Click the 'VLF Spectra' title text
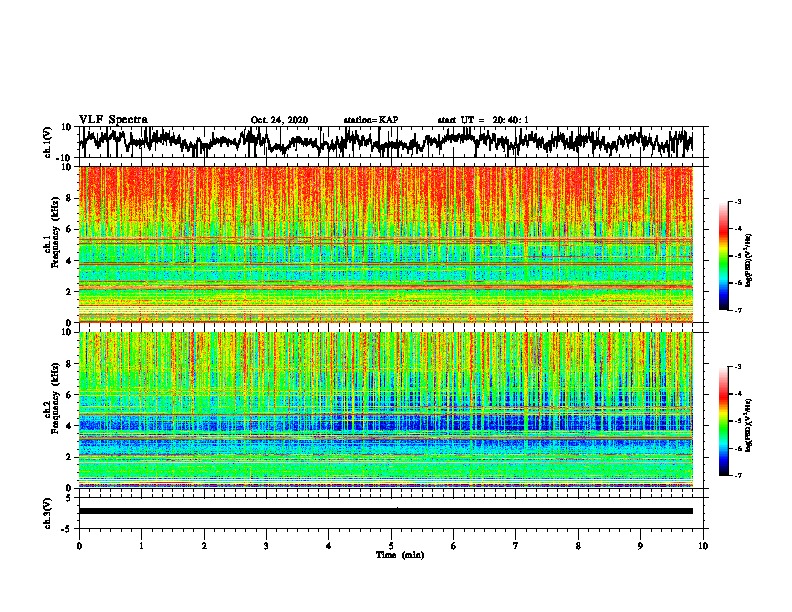 click(x=113, y=120)
